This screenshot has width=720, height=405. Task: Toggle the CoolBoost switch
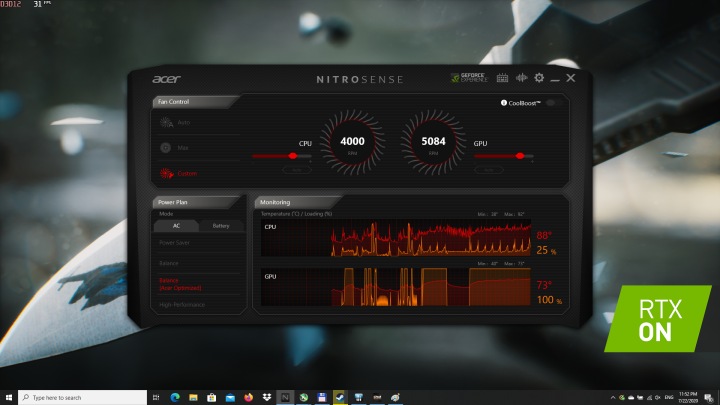click(553, 103)
